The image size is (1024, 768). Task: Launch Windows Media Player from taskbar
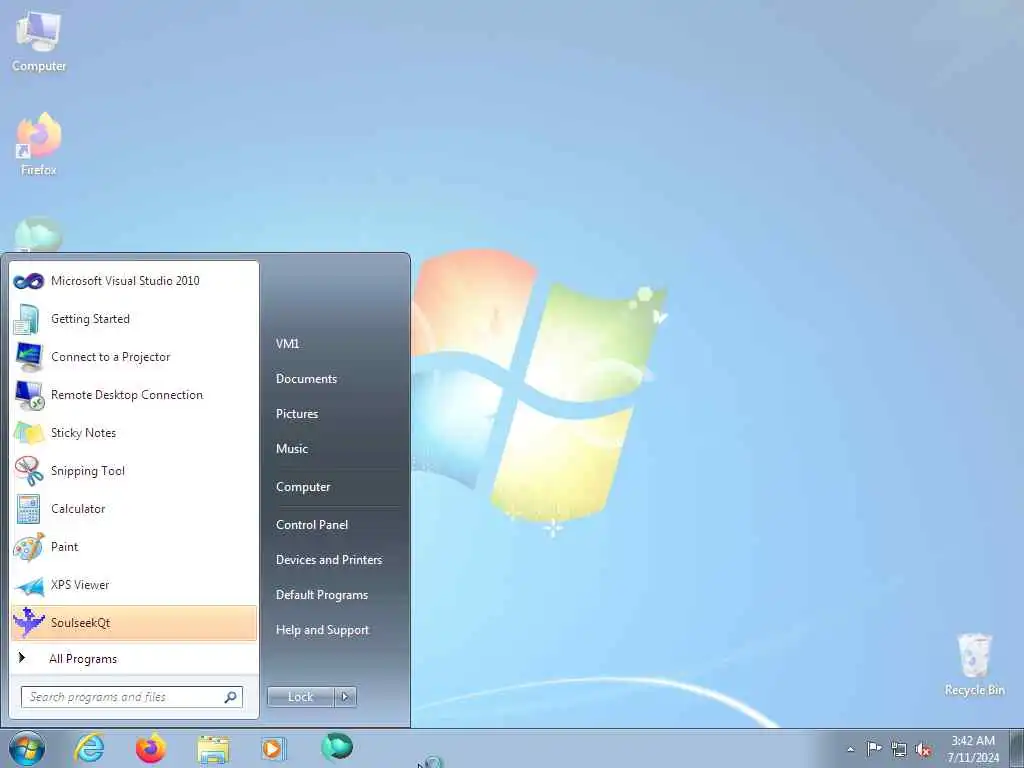274,748
